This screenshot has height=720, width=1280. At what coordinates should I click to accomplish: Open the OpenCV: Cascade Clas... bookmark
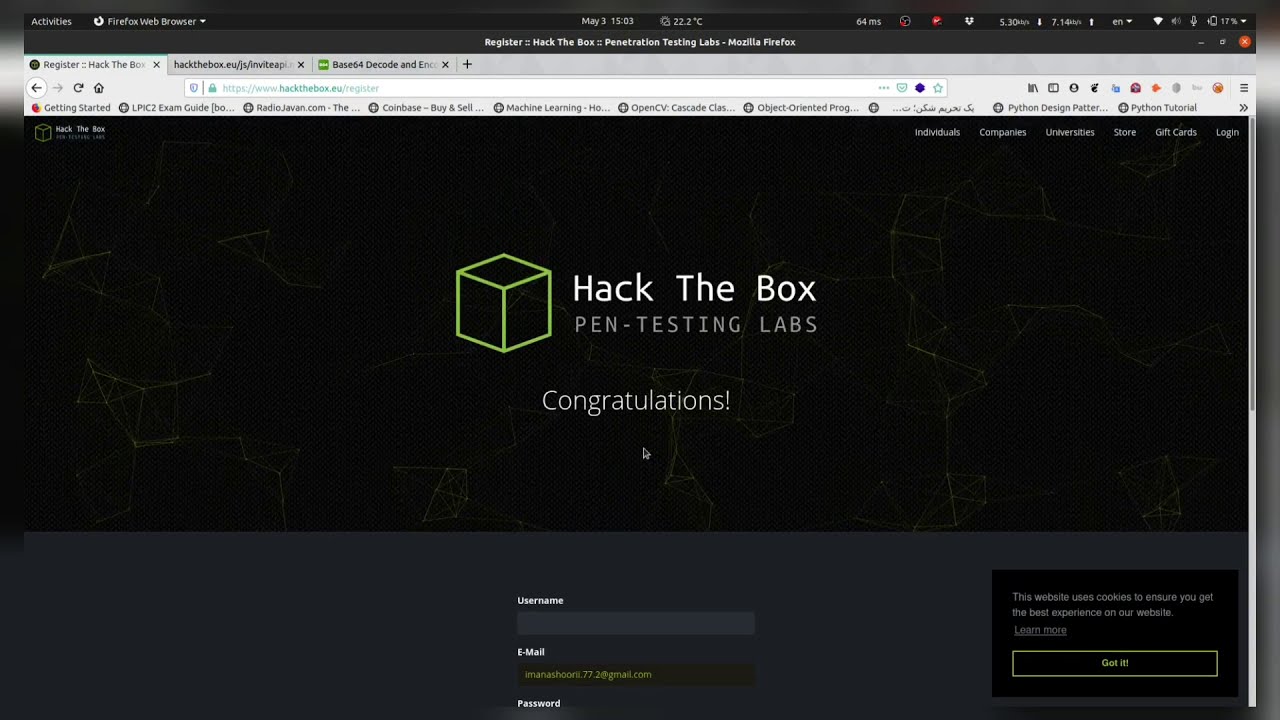pyautogui.click(x=676, y=108)
